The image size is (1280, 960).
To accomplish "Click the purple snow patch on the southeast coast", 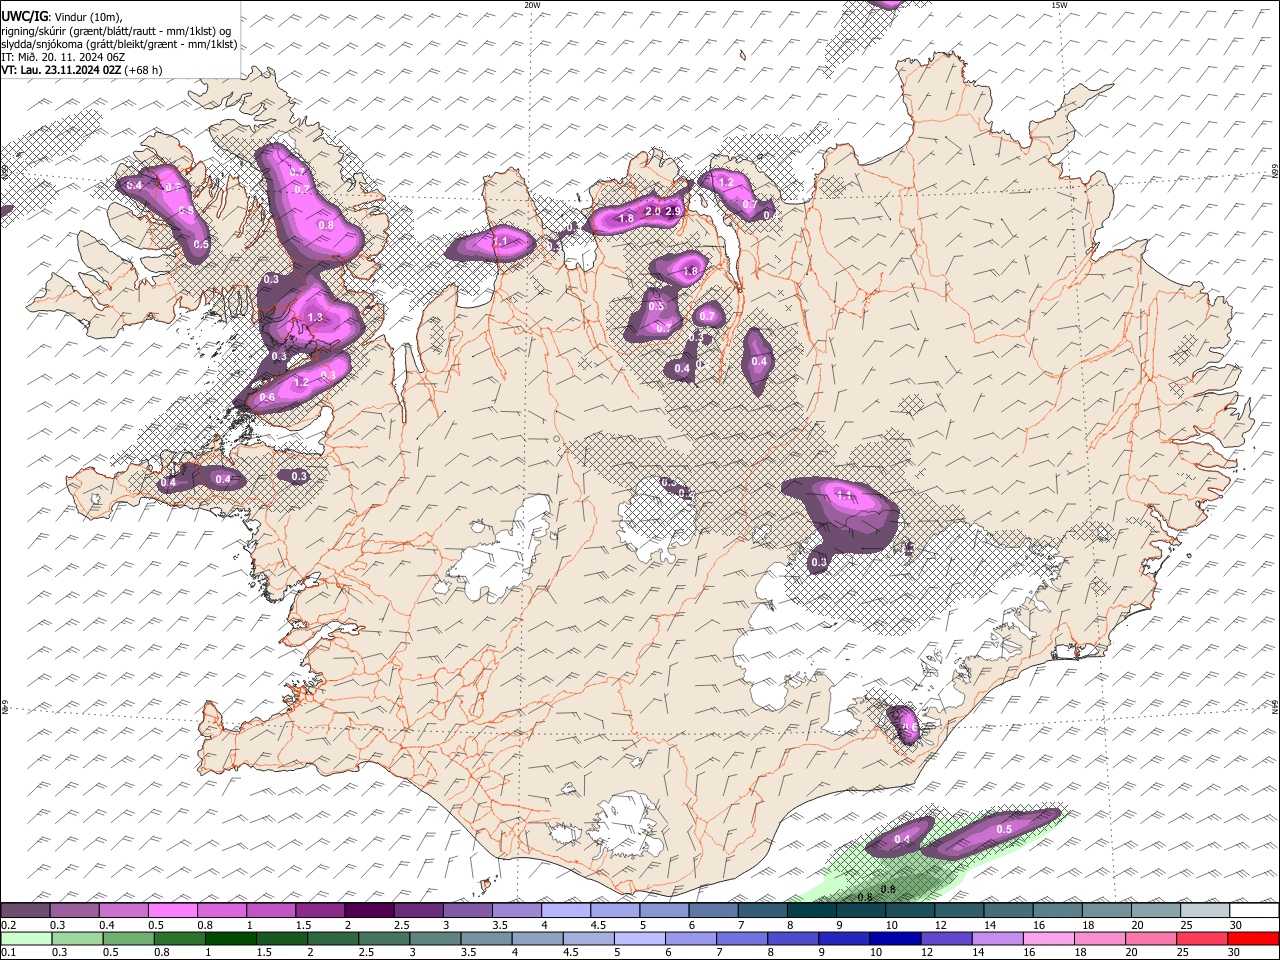I will click(x=904, y=725).
